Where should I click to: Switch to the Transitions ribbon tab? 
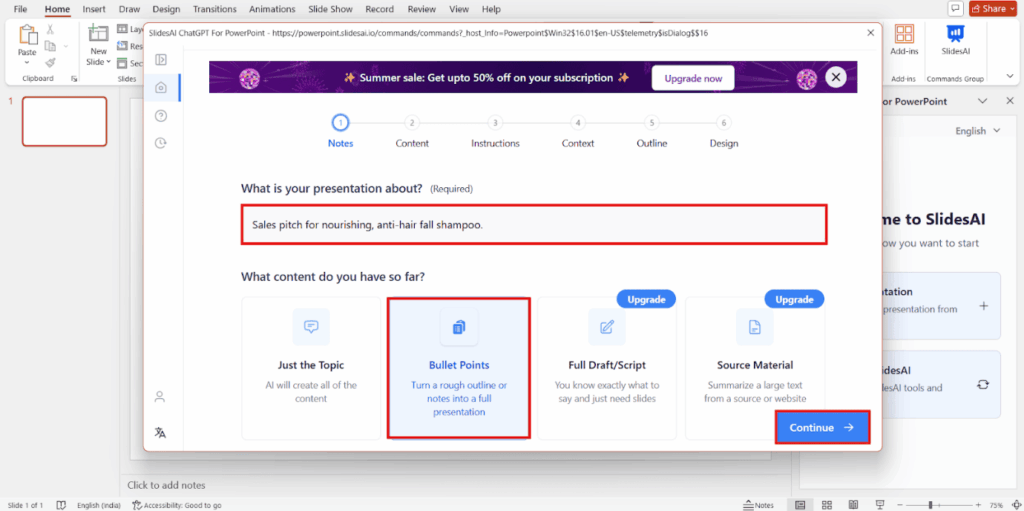coord(214,9)
